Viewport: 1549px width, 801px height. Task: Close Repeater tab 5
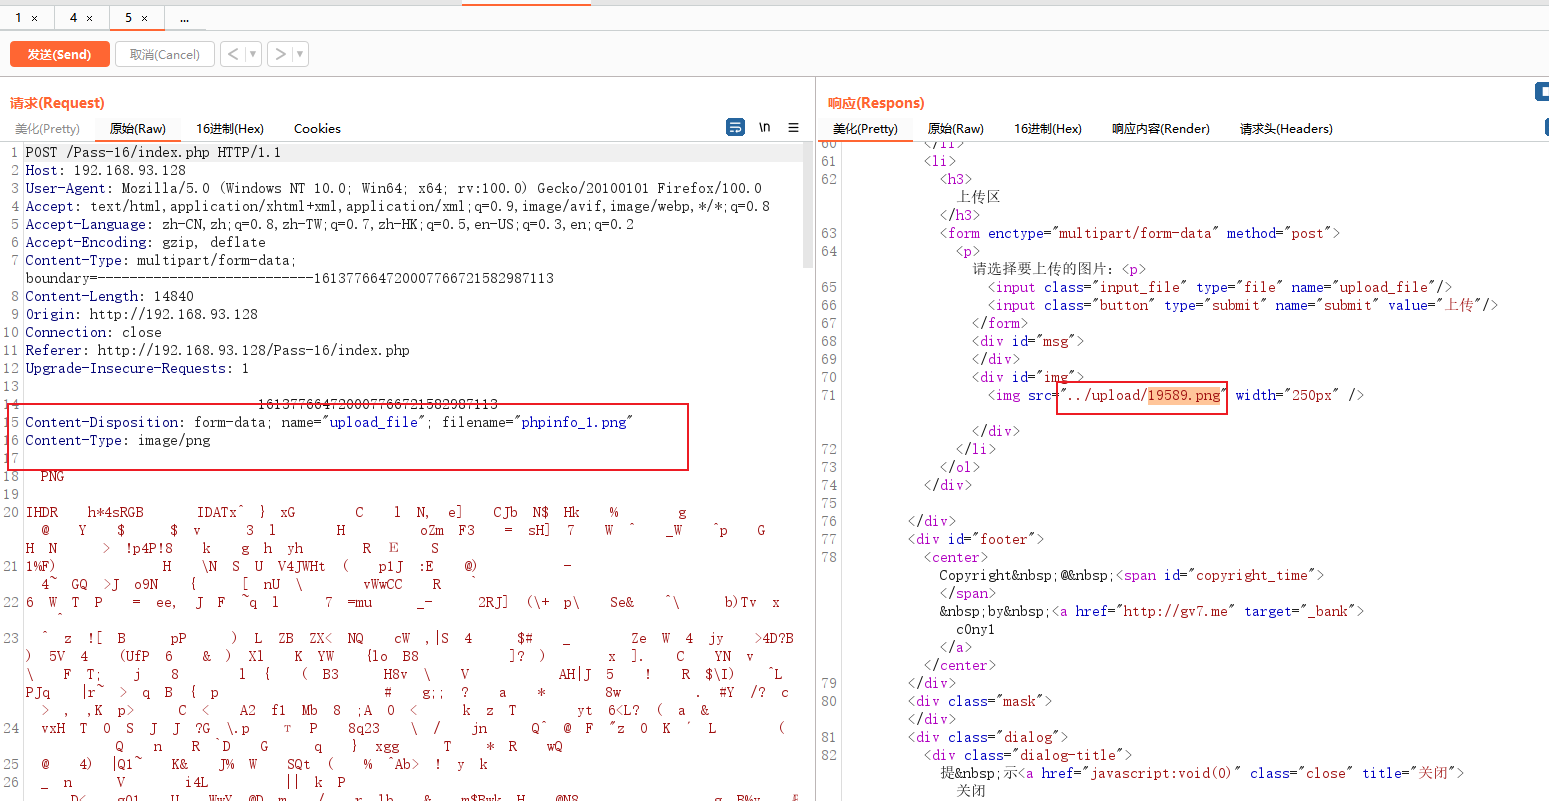(x=144, y=18)
